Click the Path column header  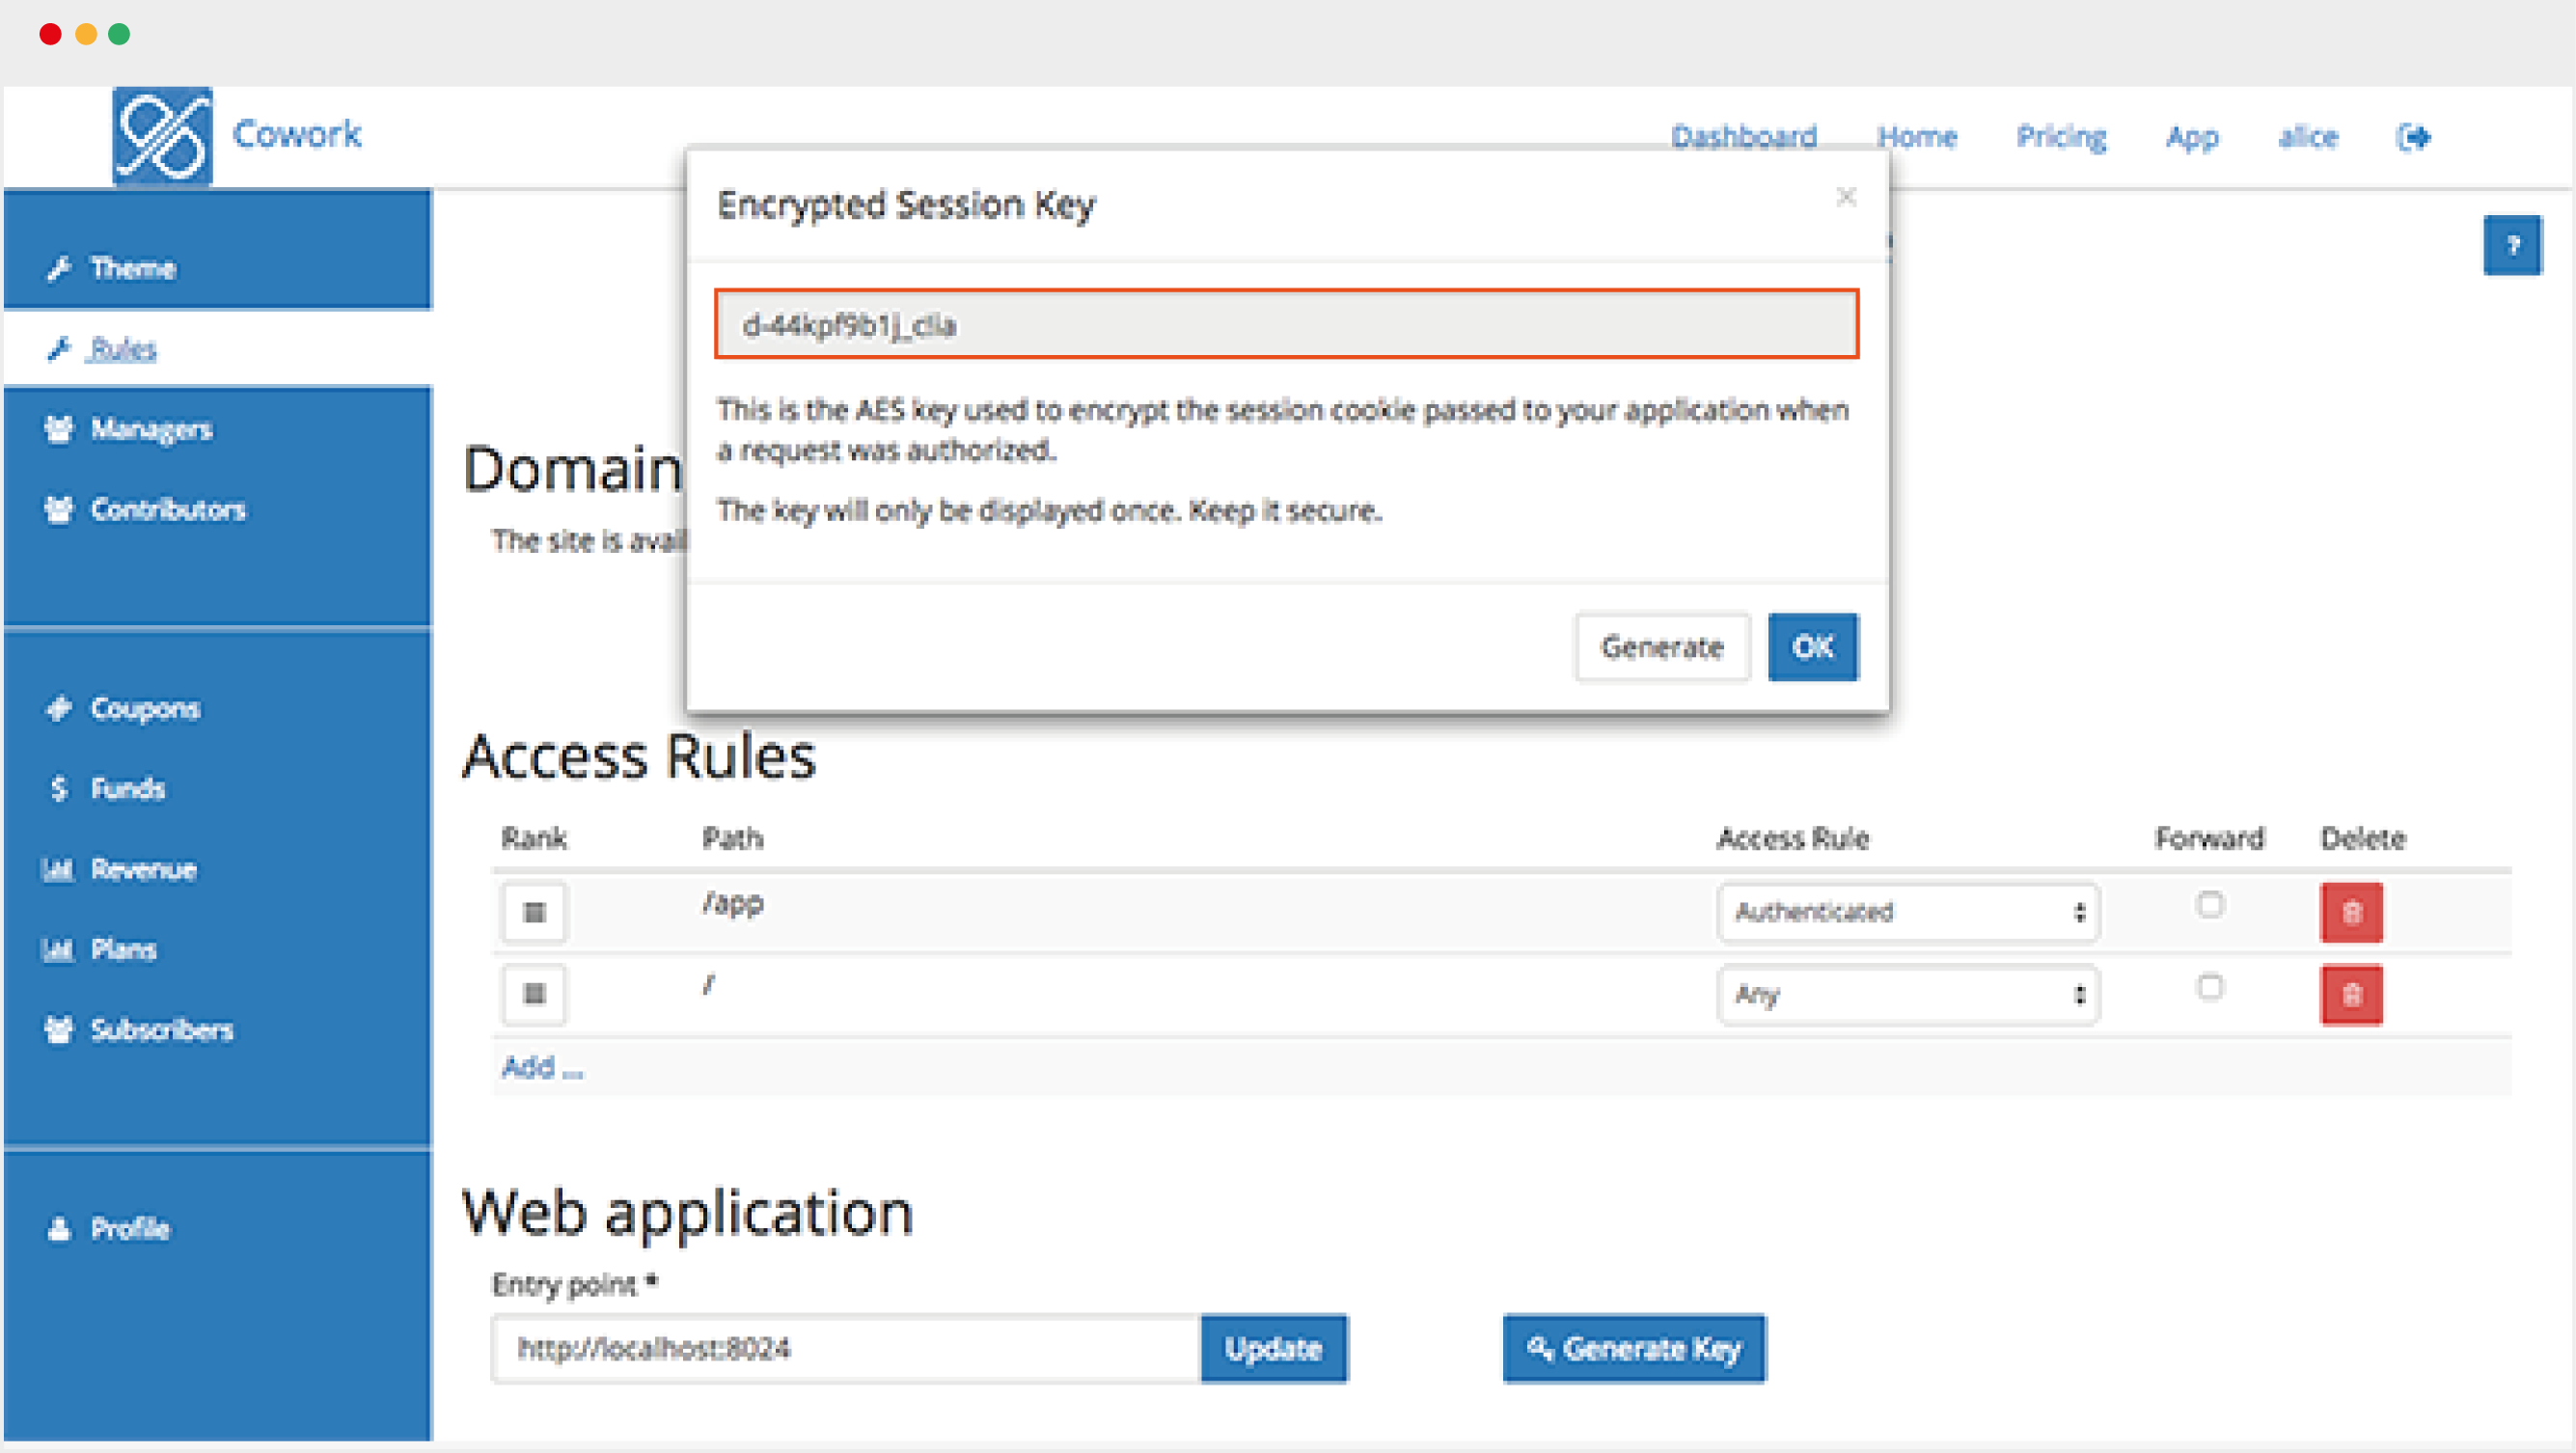coord(732,838)
